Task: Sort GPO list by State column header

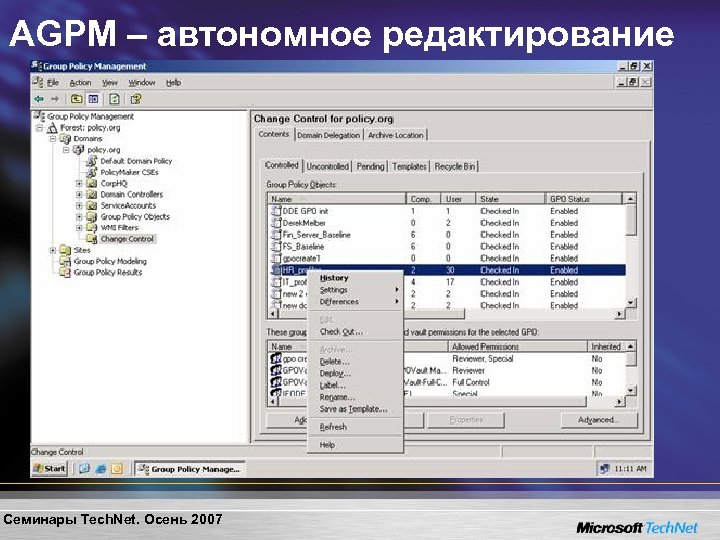Action: click(510, 199)
